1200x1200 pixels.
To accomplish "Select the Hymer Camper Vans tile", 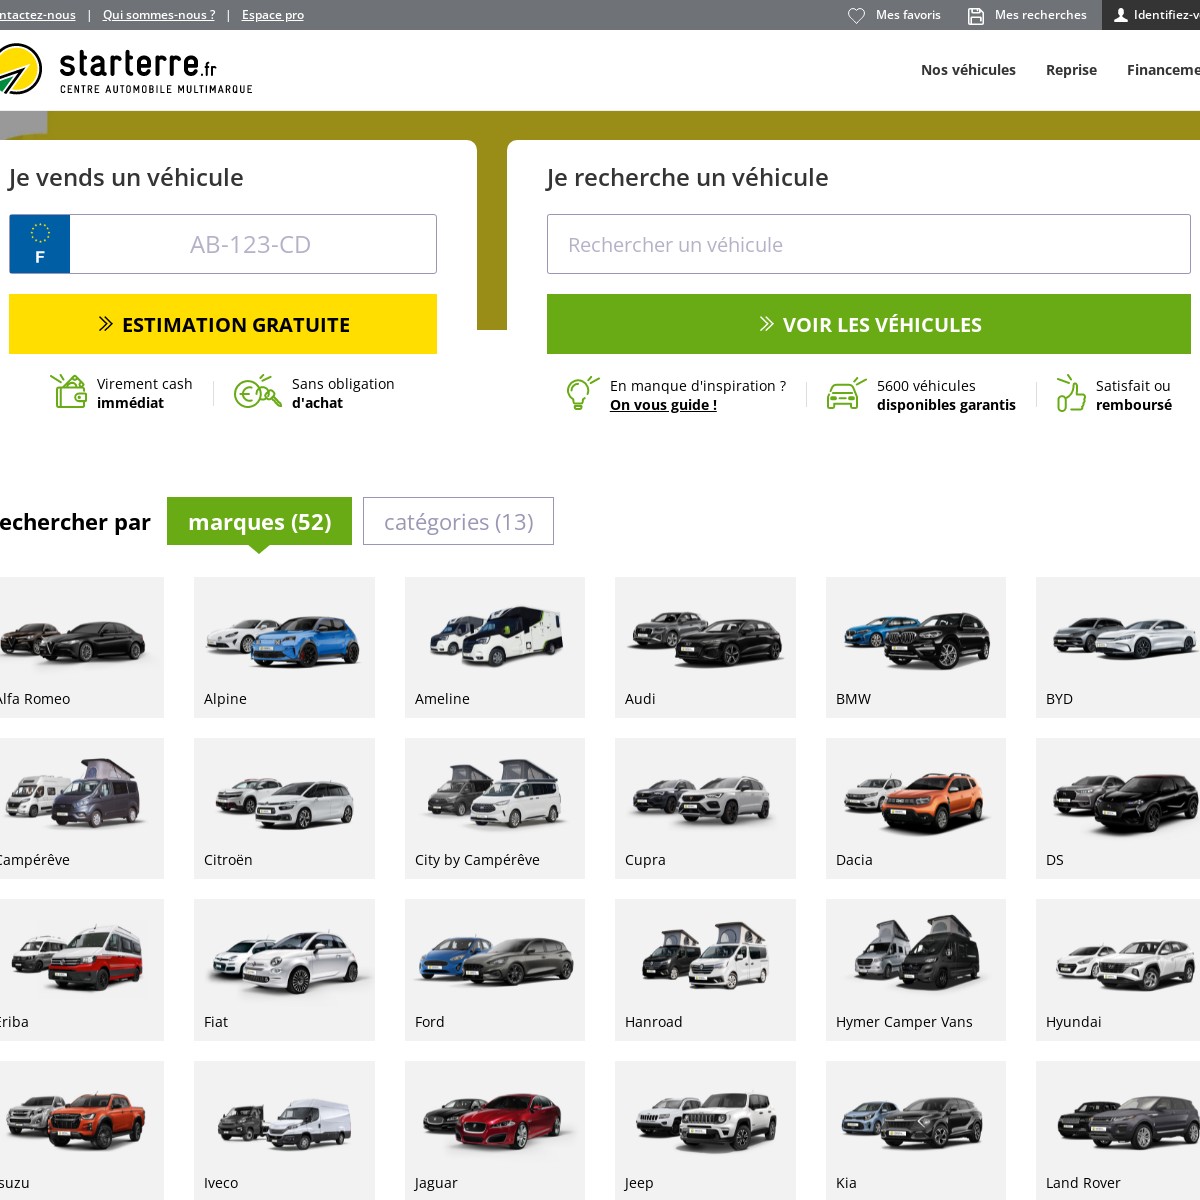I will coord(916,970).
